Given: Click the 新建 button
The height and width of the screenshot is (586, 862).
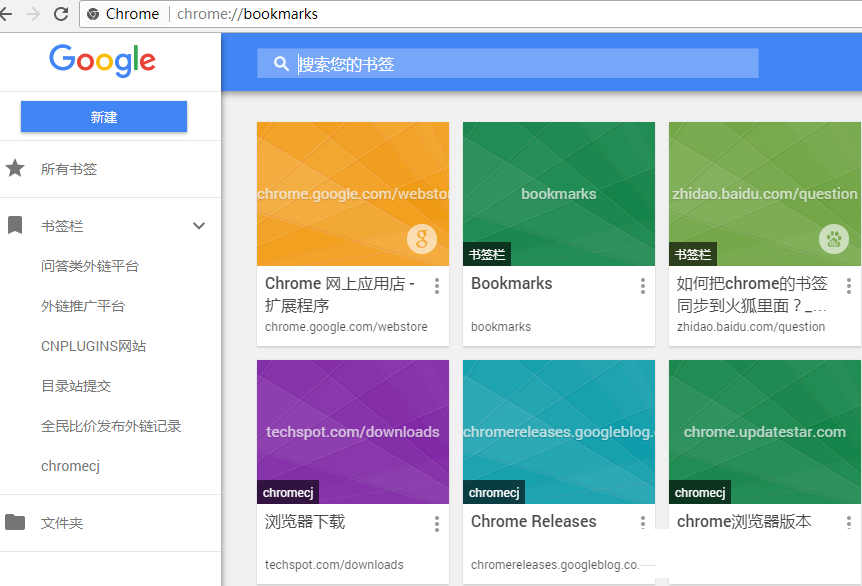Looking at the screenshot, I should [104, 117].
